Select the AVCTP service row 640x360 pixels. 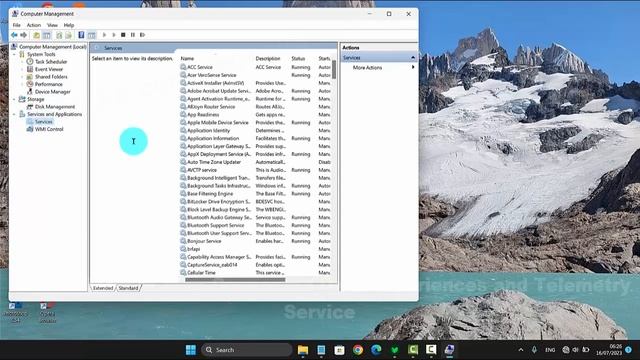(x=255, y=170)
